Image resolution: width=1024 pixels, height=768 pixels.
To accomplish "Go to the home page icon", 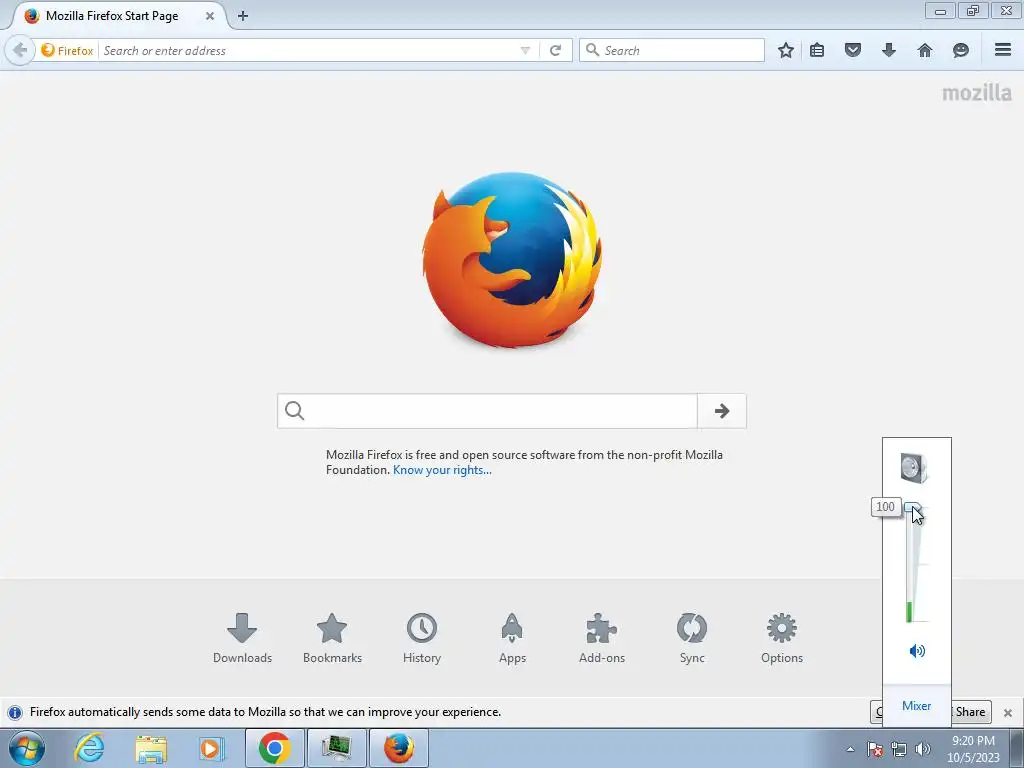I will [925, 50].
